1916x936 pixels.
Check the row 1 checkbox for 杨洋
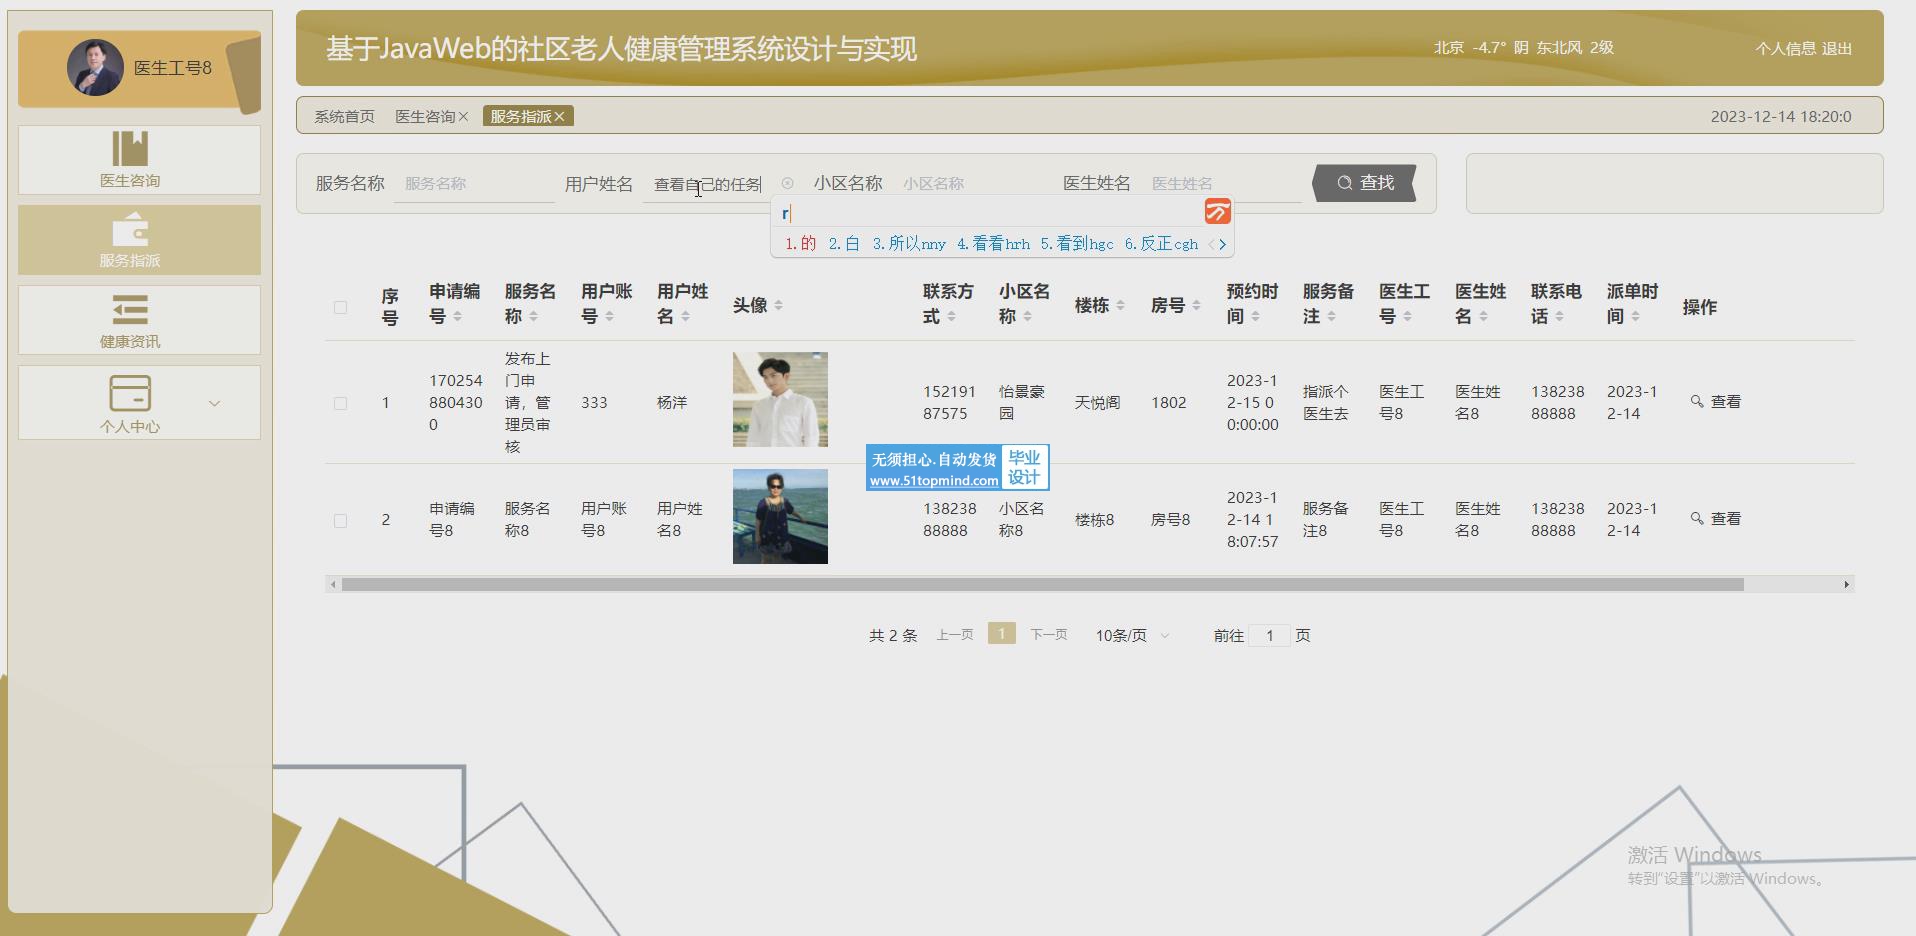point(340,403)
